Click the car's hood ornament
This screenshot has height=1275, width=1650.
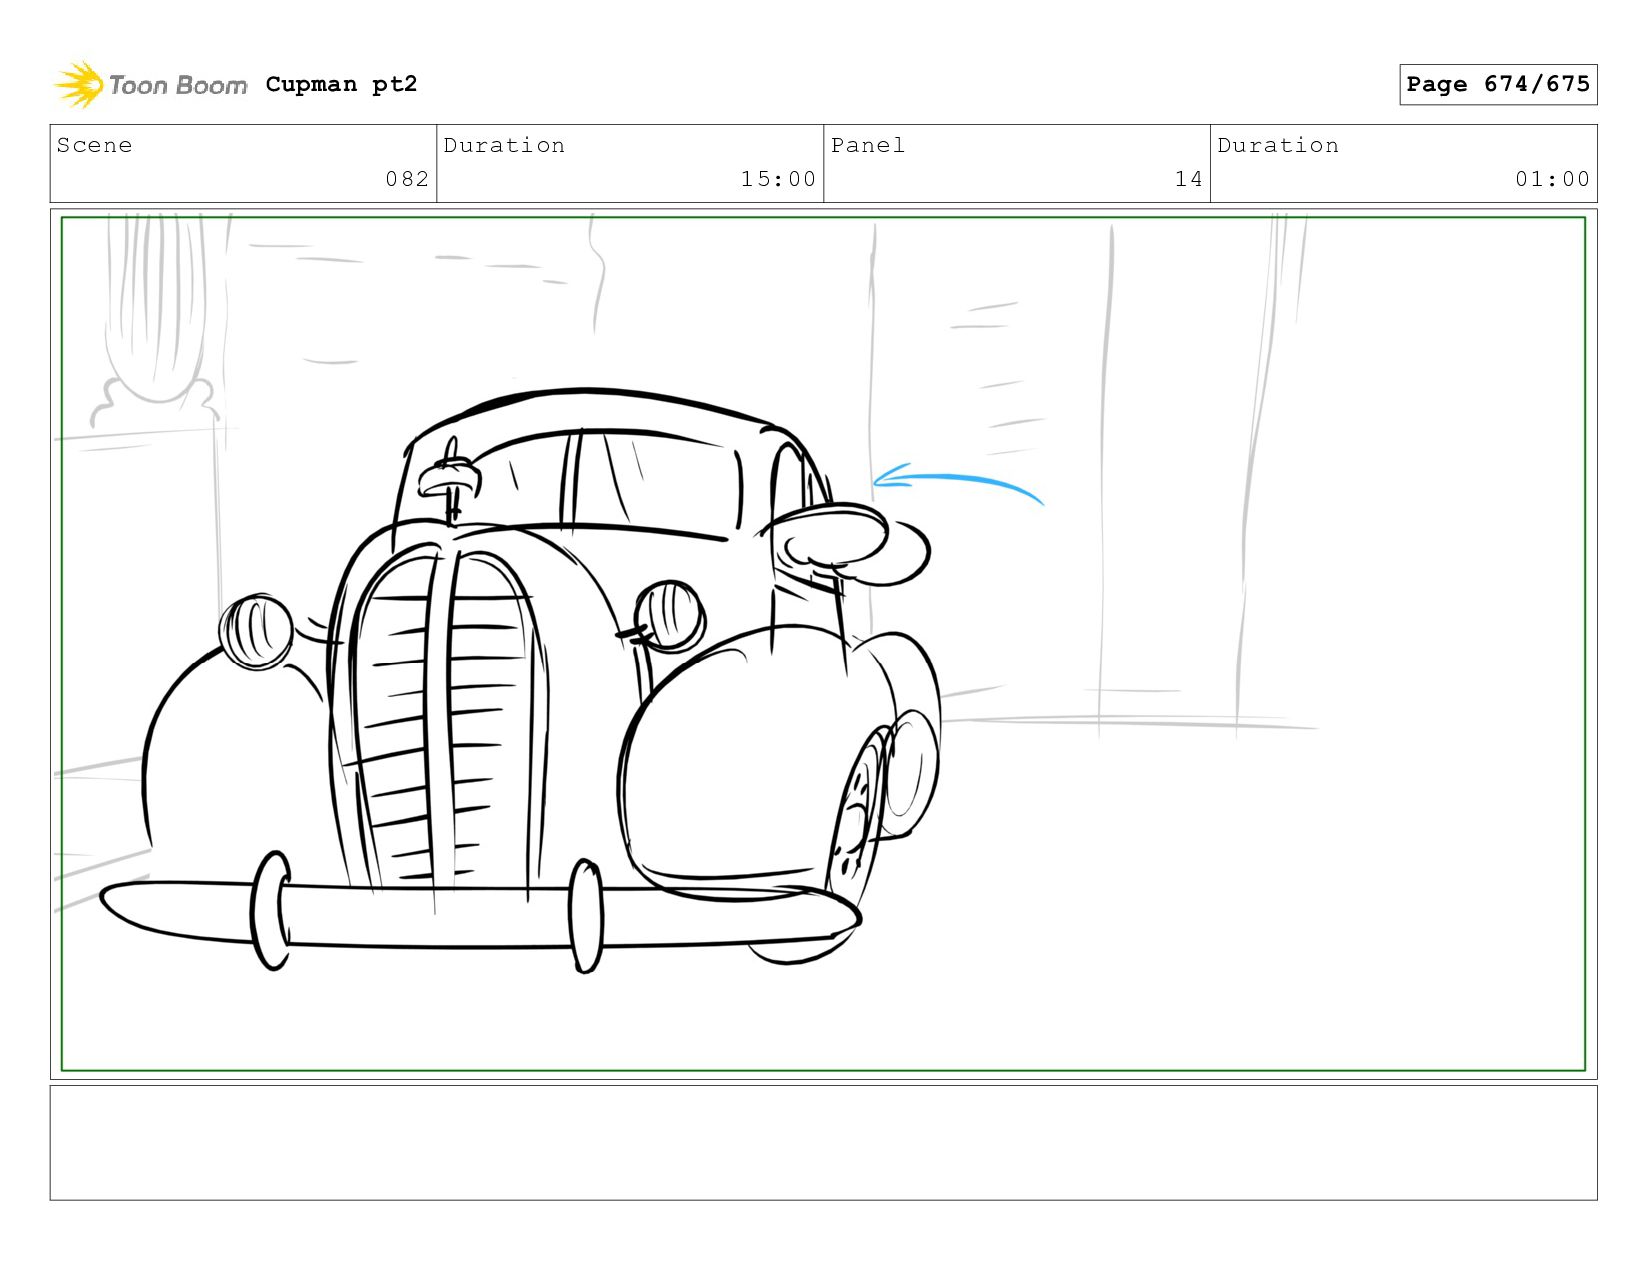pos(449,478)
